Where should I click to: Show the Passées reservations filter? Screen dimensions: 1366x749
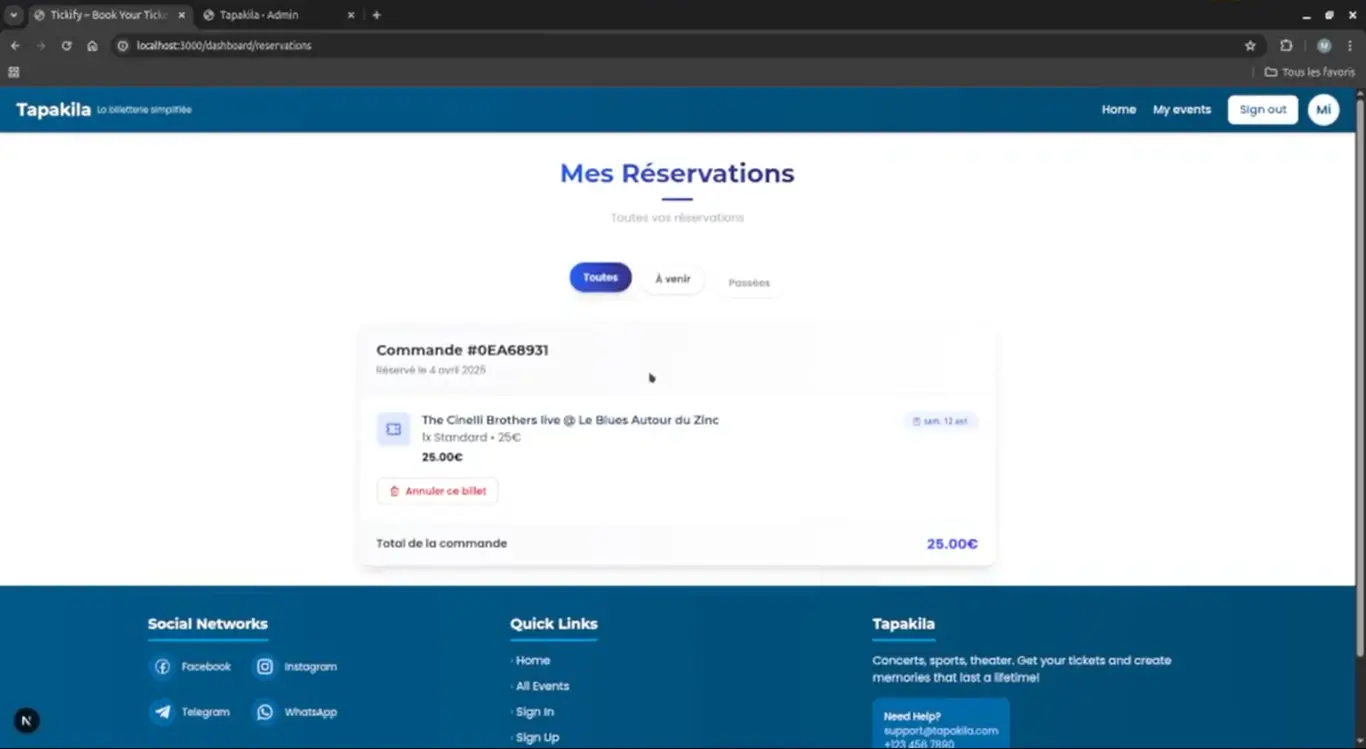click(749, 283)
